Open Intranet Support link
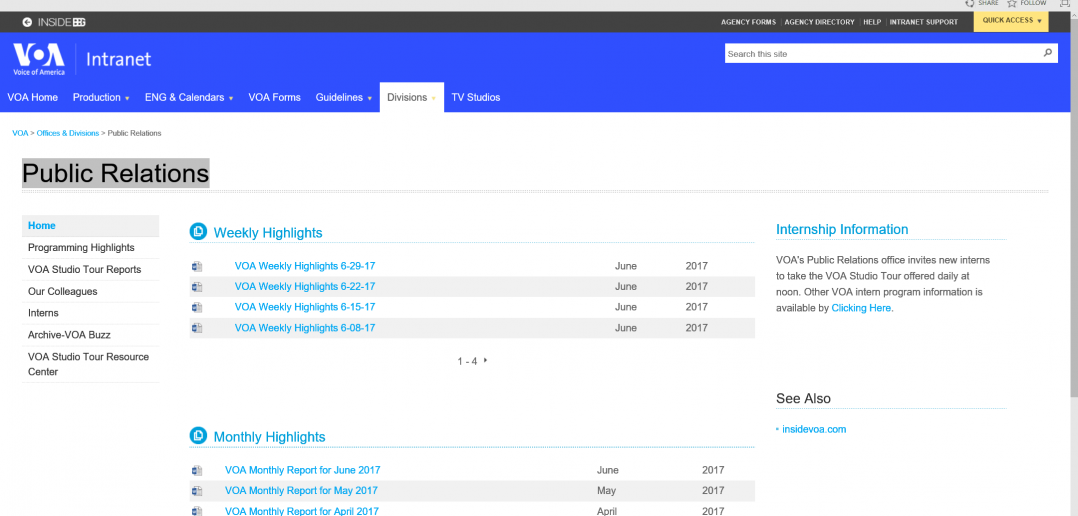The width and height of the screenshot is (1078, 516). coord(923,22)
